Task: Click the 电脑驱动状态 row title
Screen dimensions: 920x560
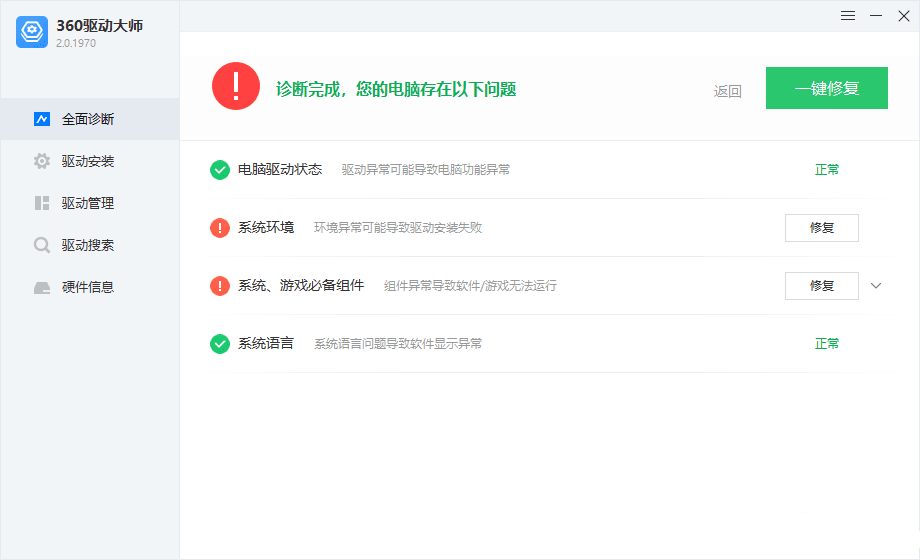Action: click(x=280, y=170)
